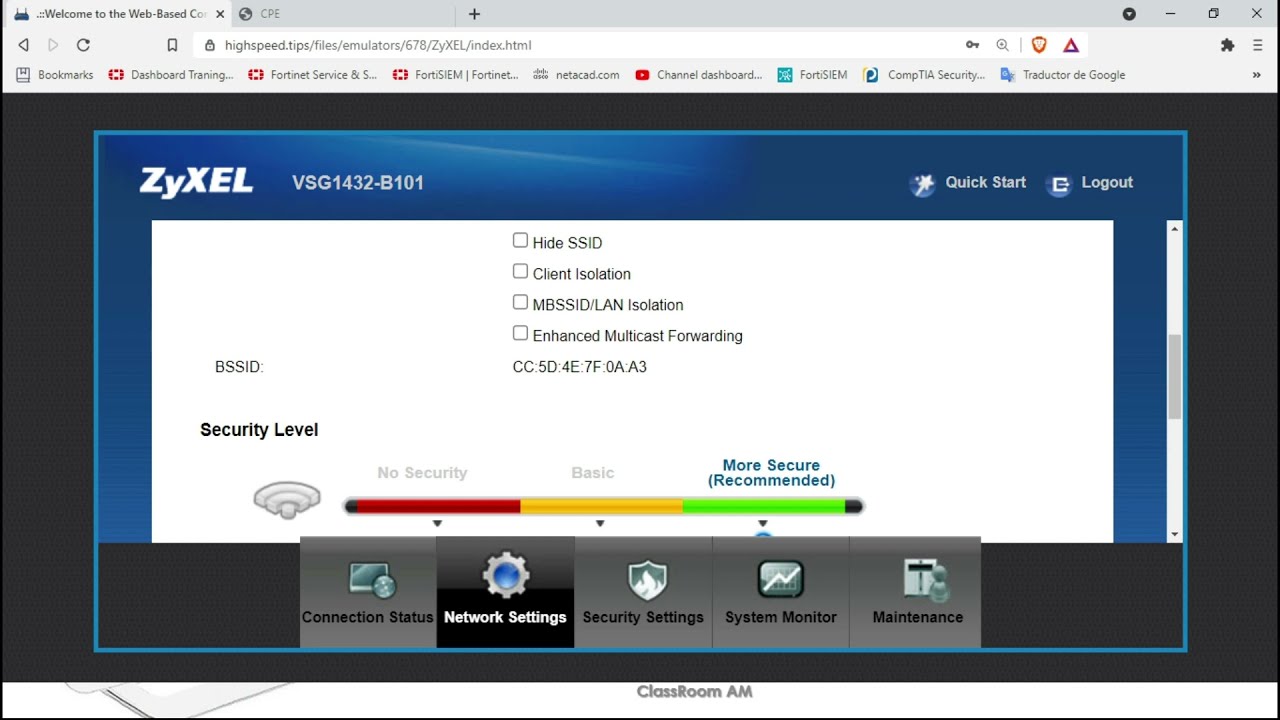Screen dimensions: 1280x720
Task: Open the extensions puzzle icon
Action: point(1227,45)
